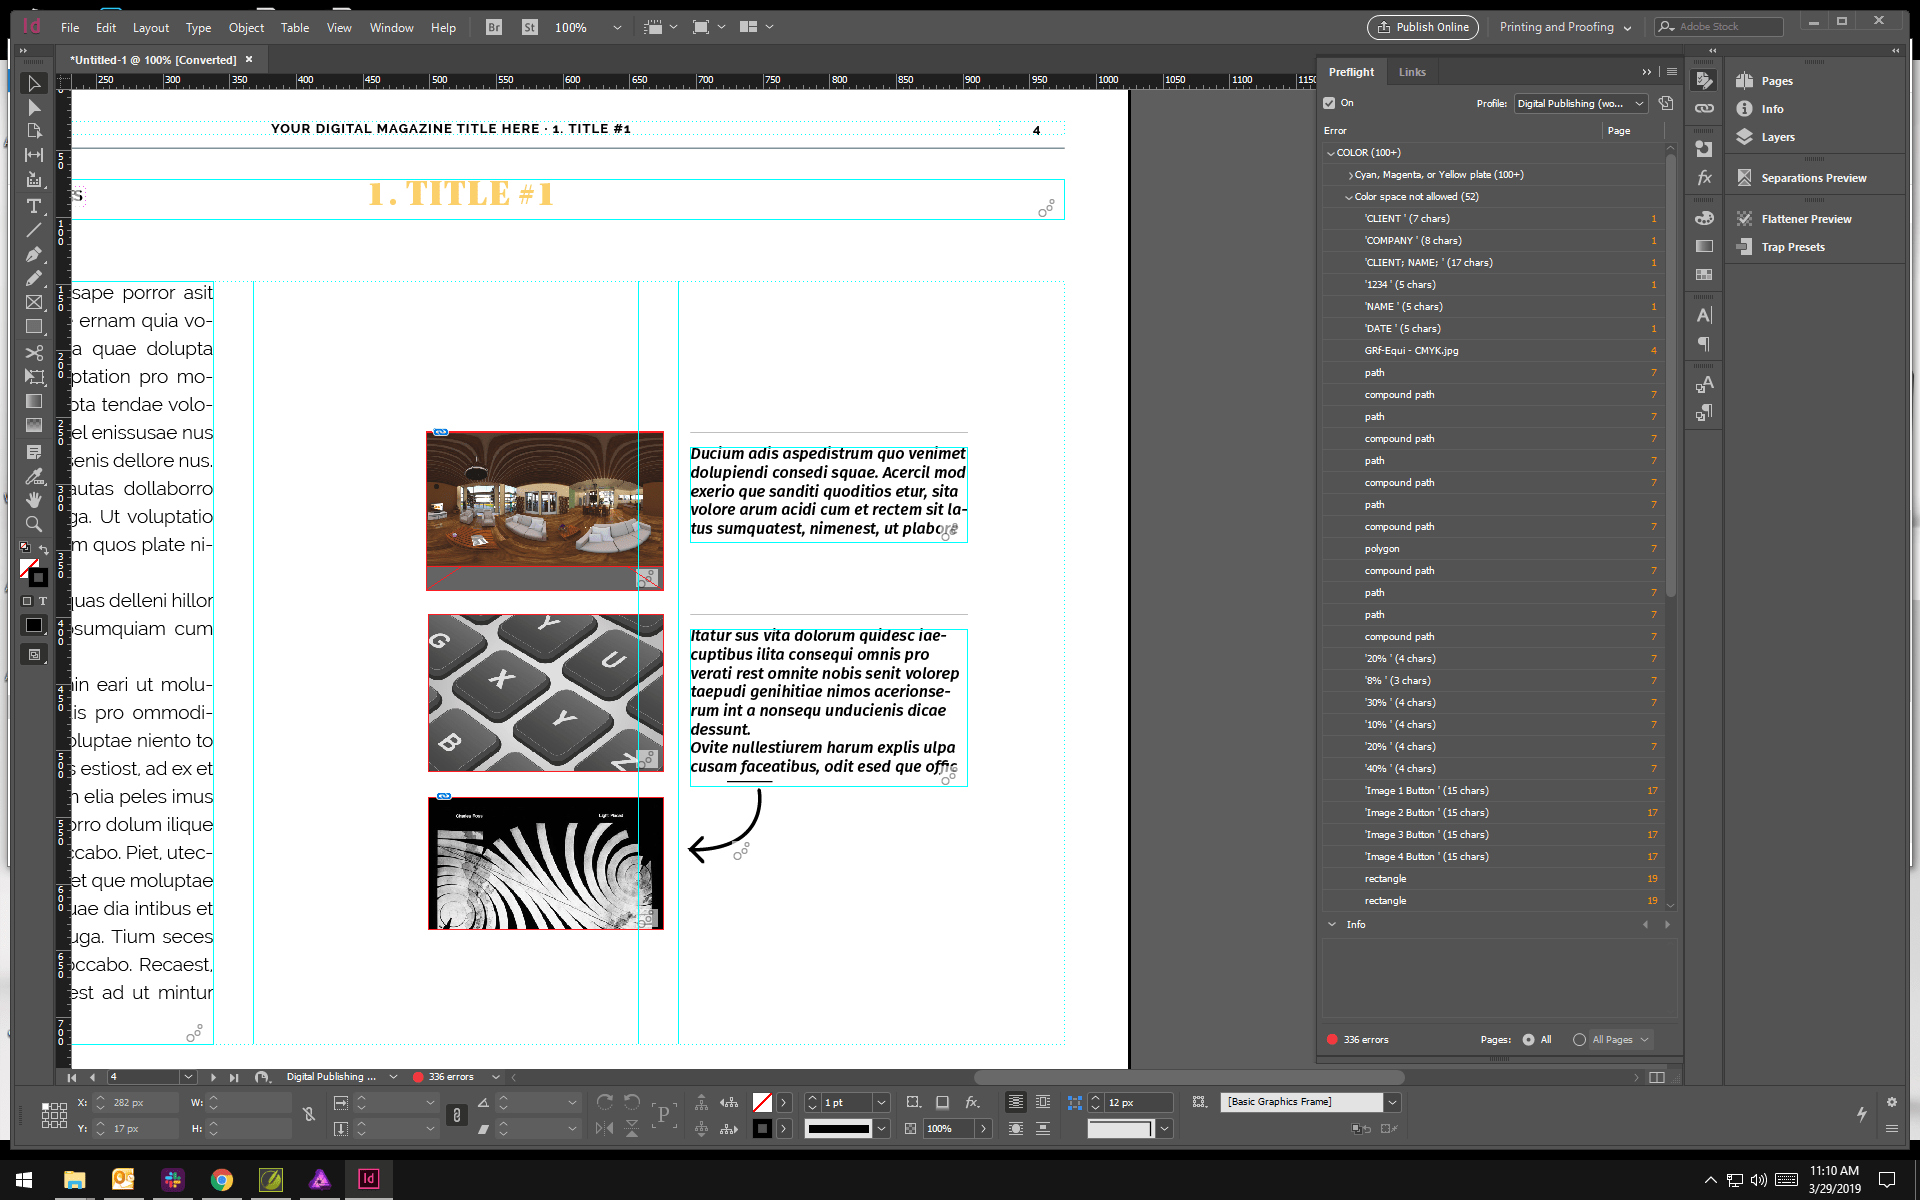Open Separations Preview panel

[1813, 177]
